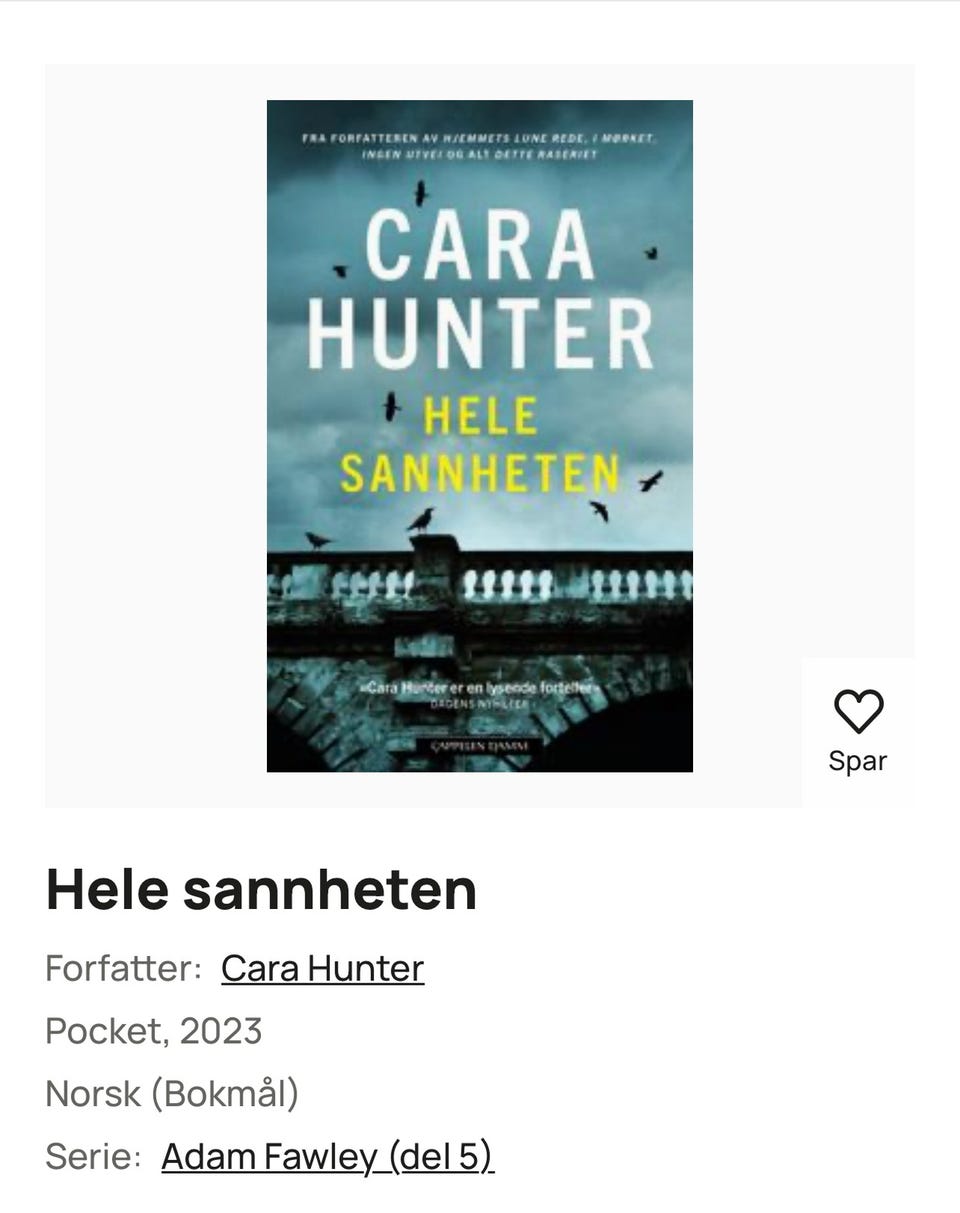Viewport: 960px width, 1213px height.
Task: Click the crow perched on the balustrade
Action: coord(421,520)
